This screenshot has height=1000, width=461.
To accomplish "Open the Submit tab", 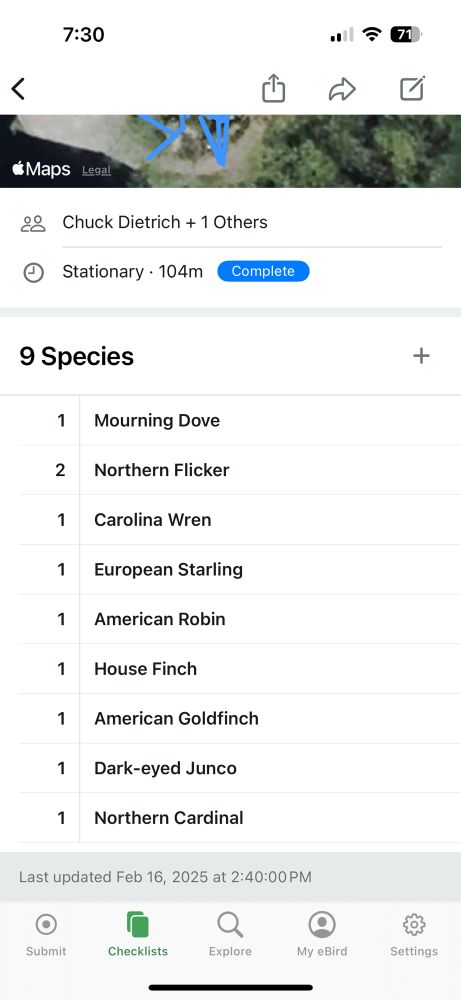I will coord(46,934).
